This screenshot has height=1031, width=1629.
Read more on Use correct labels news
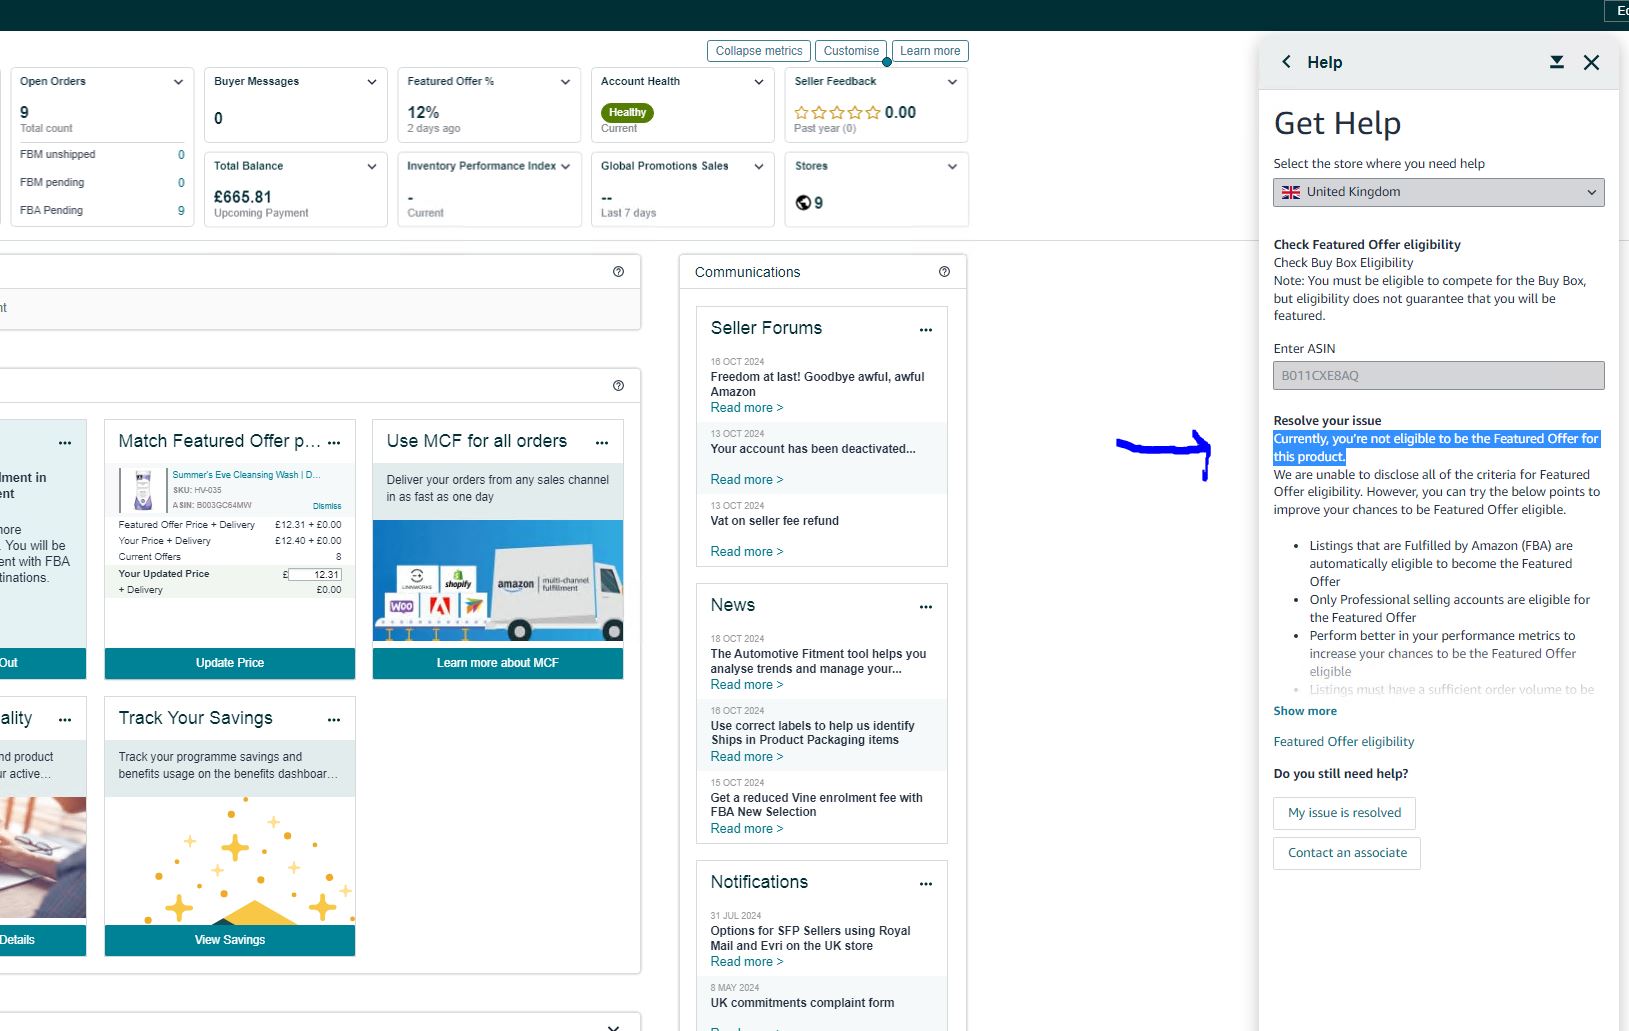point(746,757)
